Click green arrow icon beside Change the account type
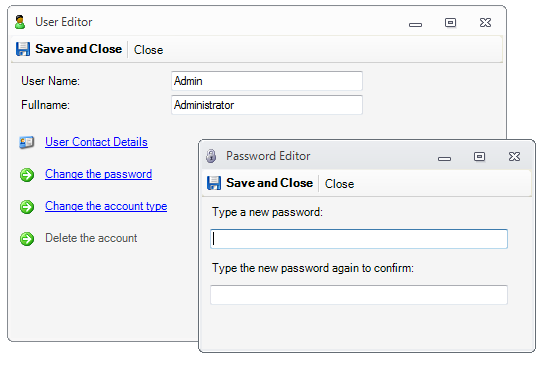 tap(27, 207)
